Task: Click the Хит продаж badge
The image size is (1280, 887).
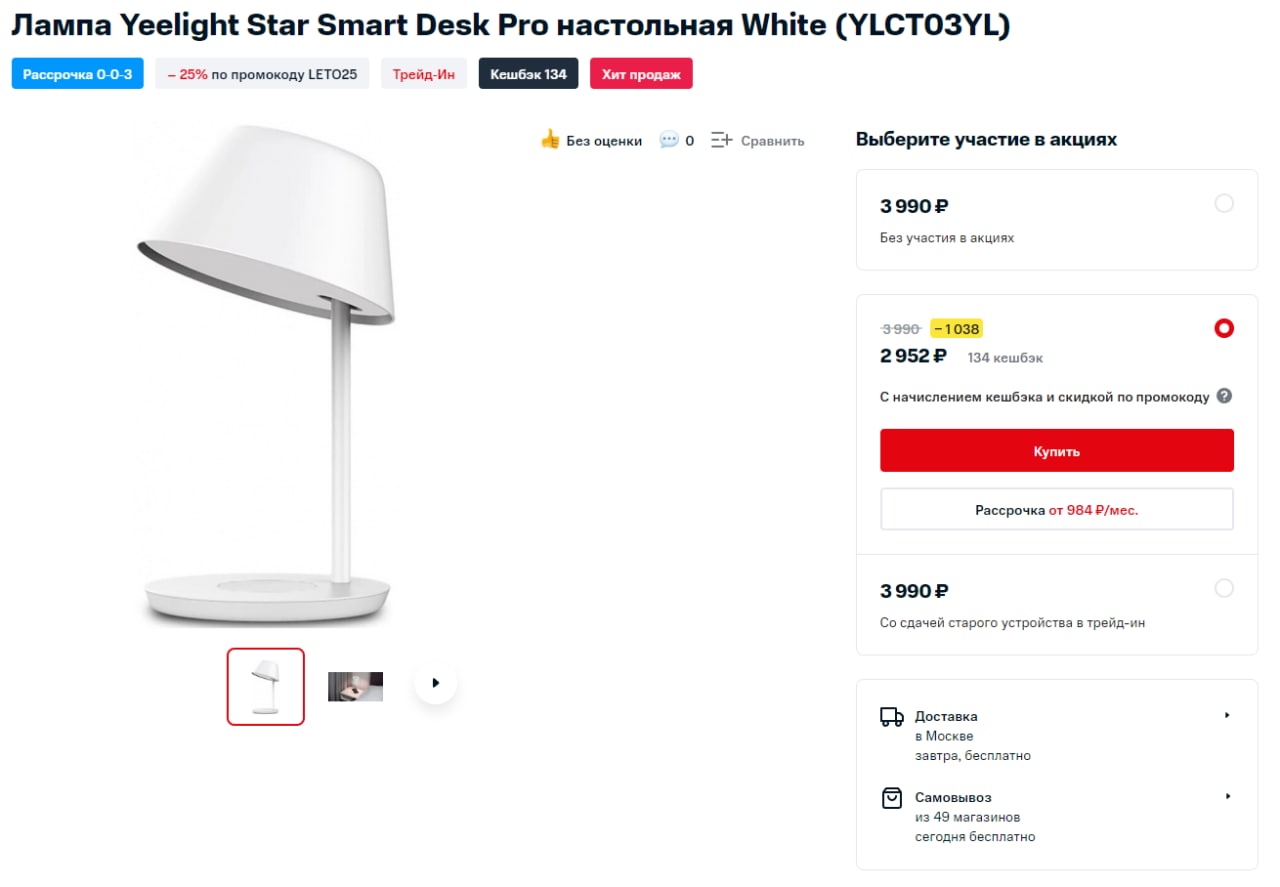Action: [641, 73]
